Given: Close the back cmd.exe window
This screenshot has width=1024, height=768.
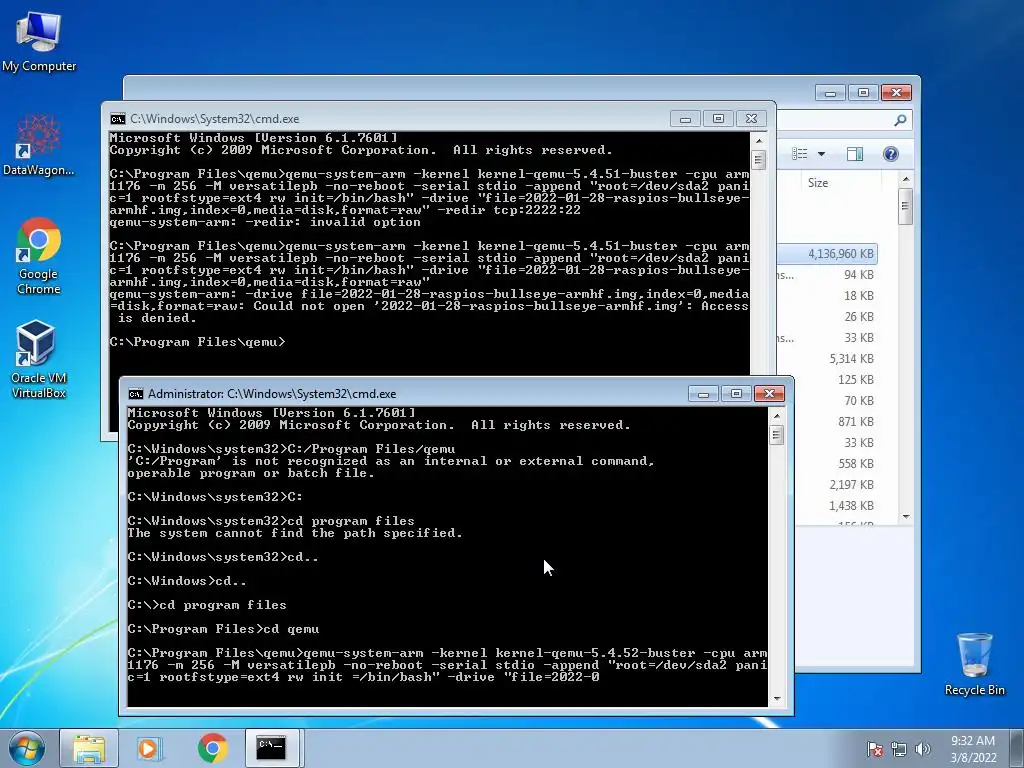Looking at the screenshot, I should point(751,119).
